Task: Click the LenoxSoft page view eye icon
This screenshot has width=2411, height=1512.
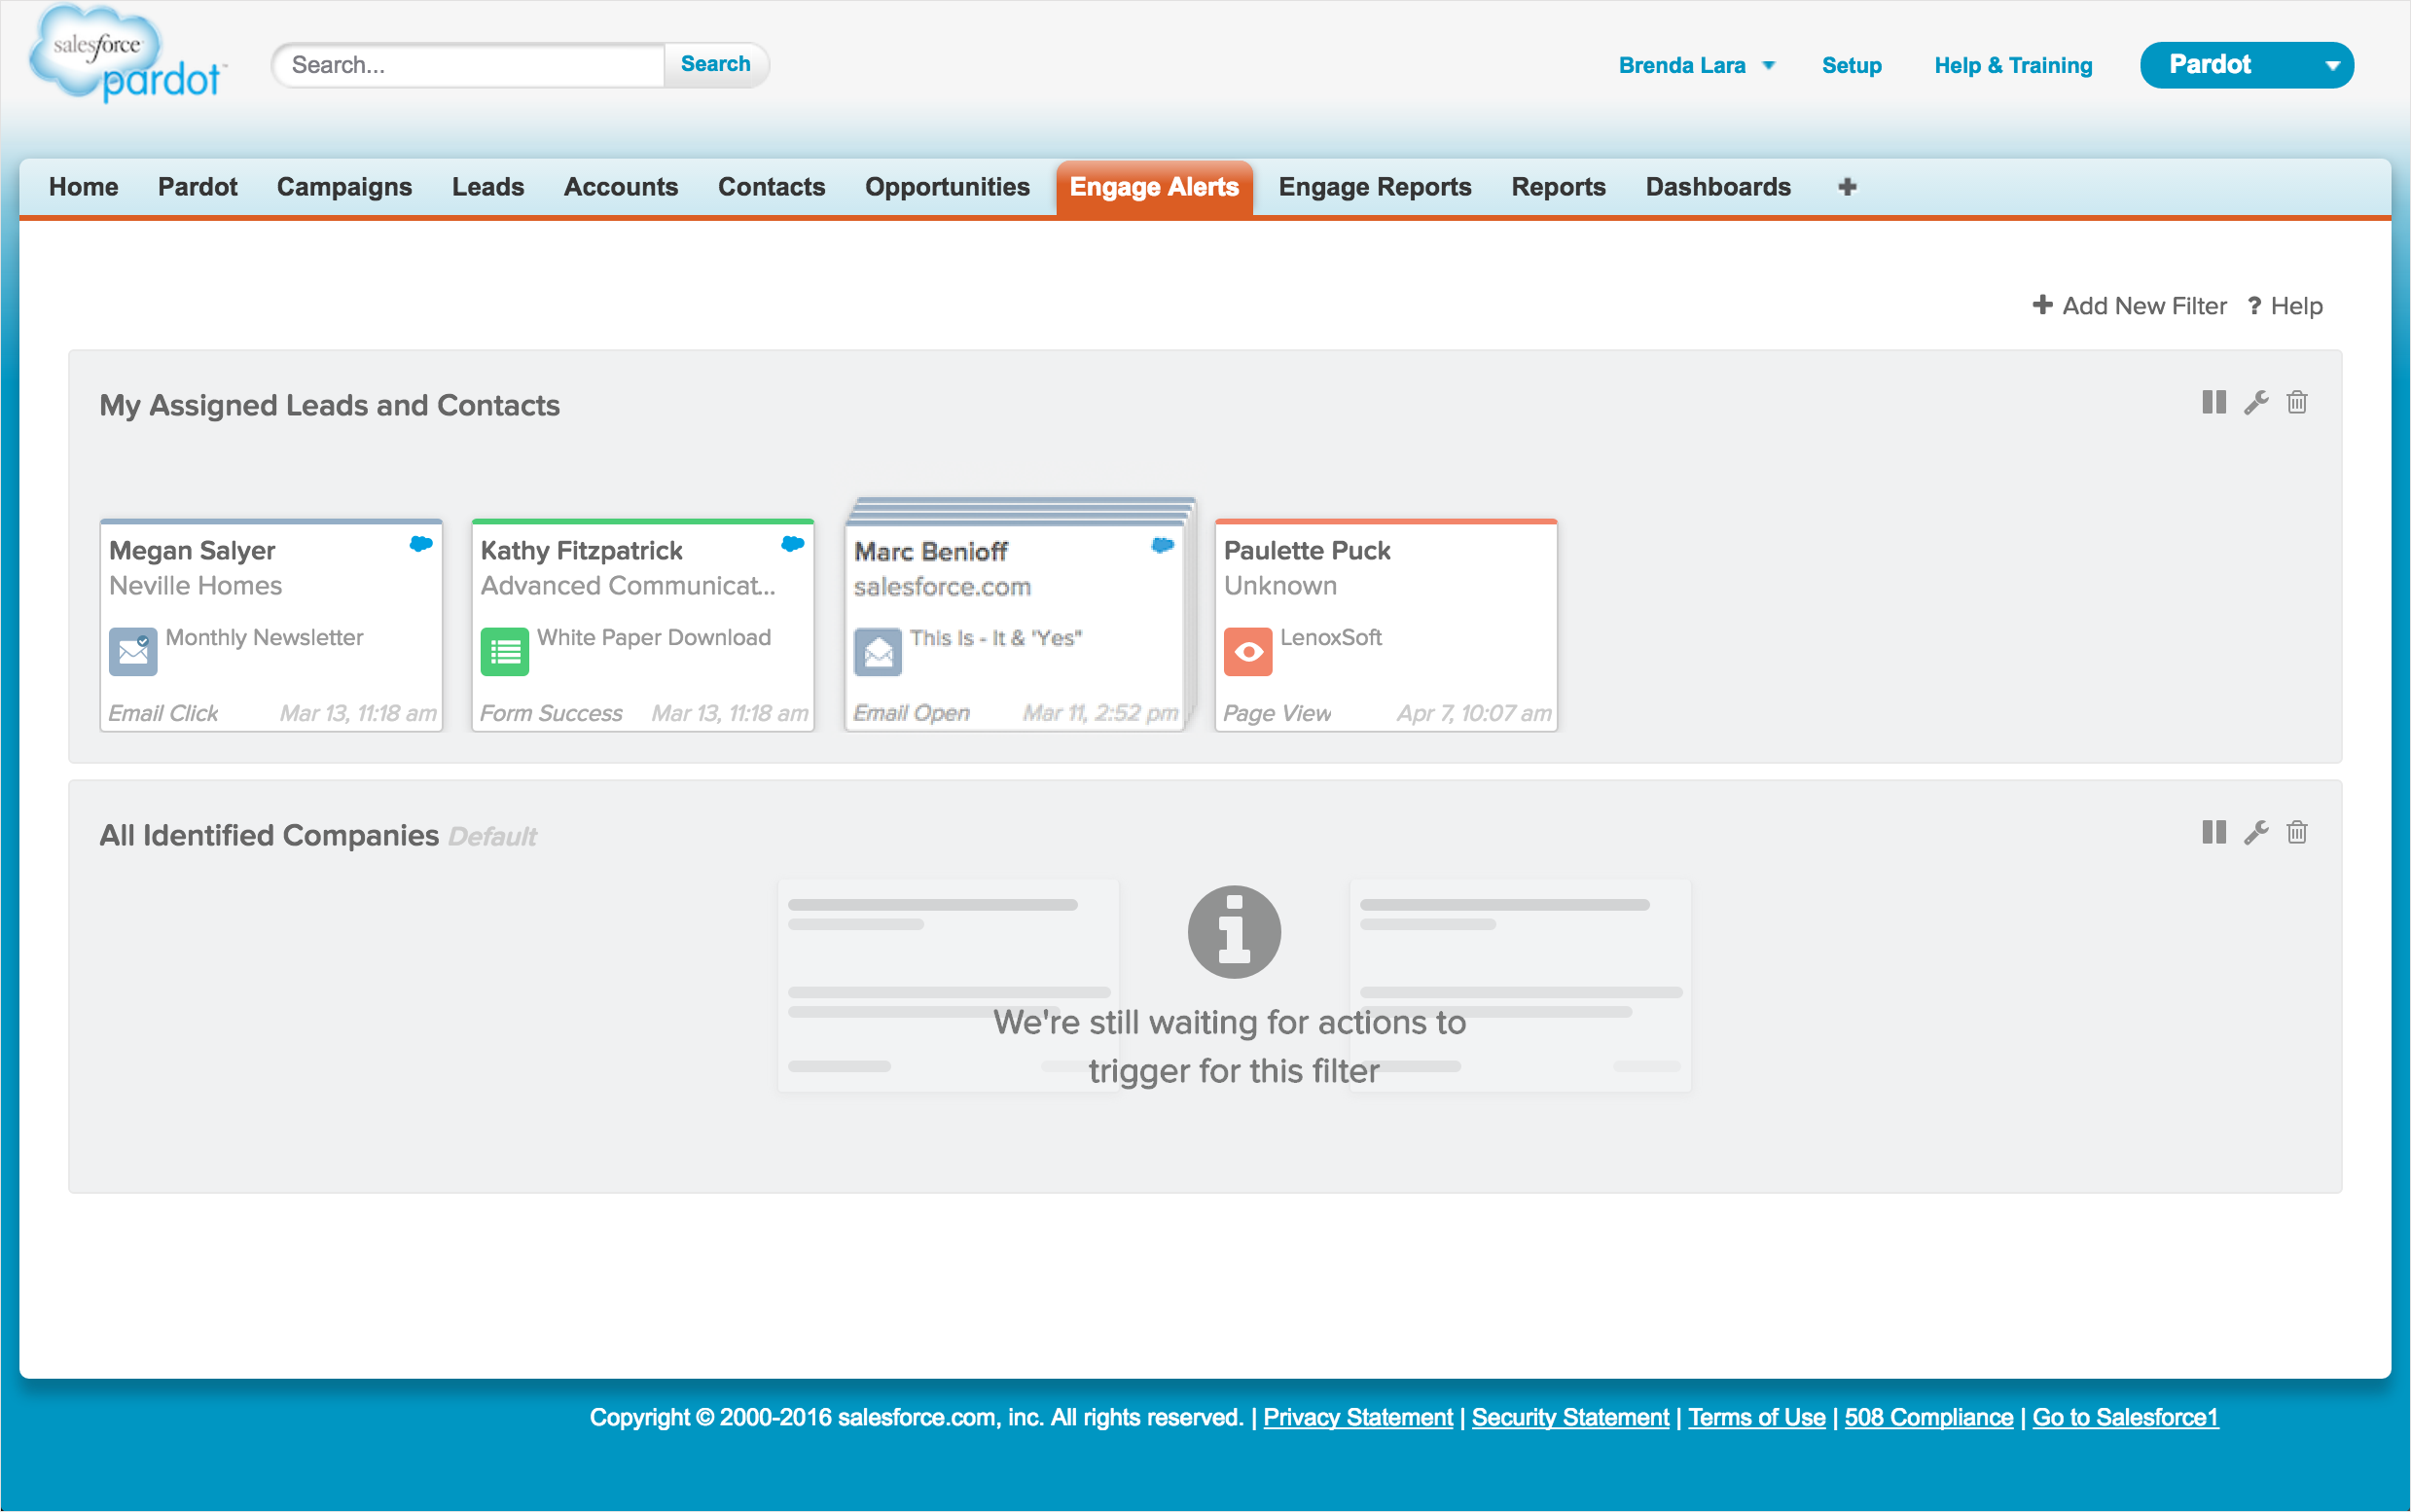Action: [x=1247, y=652]
